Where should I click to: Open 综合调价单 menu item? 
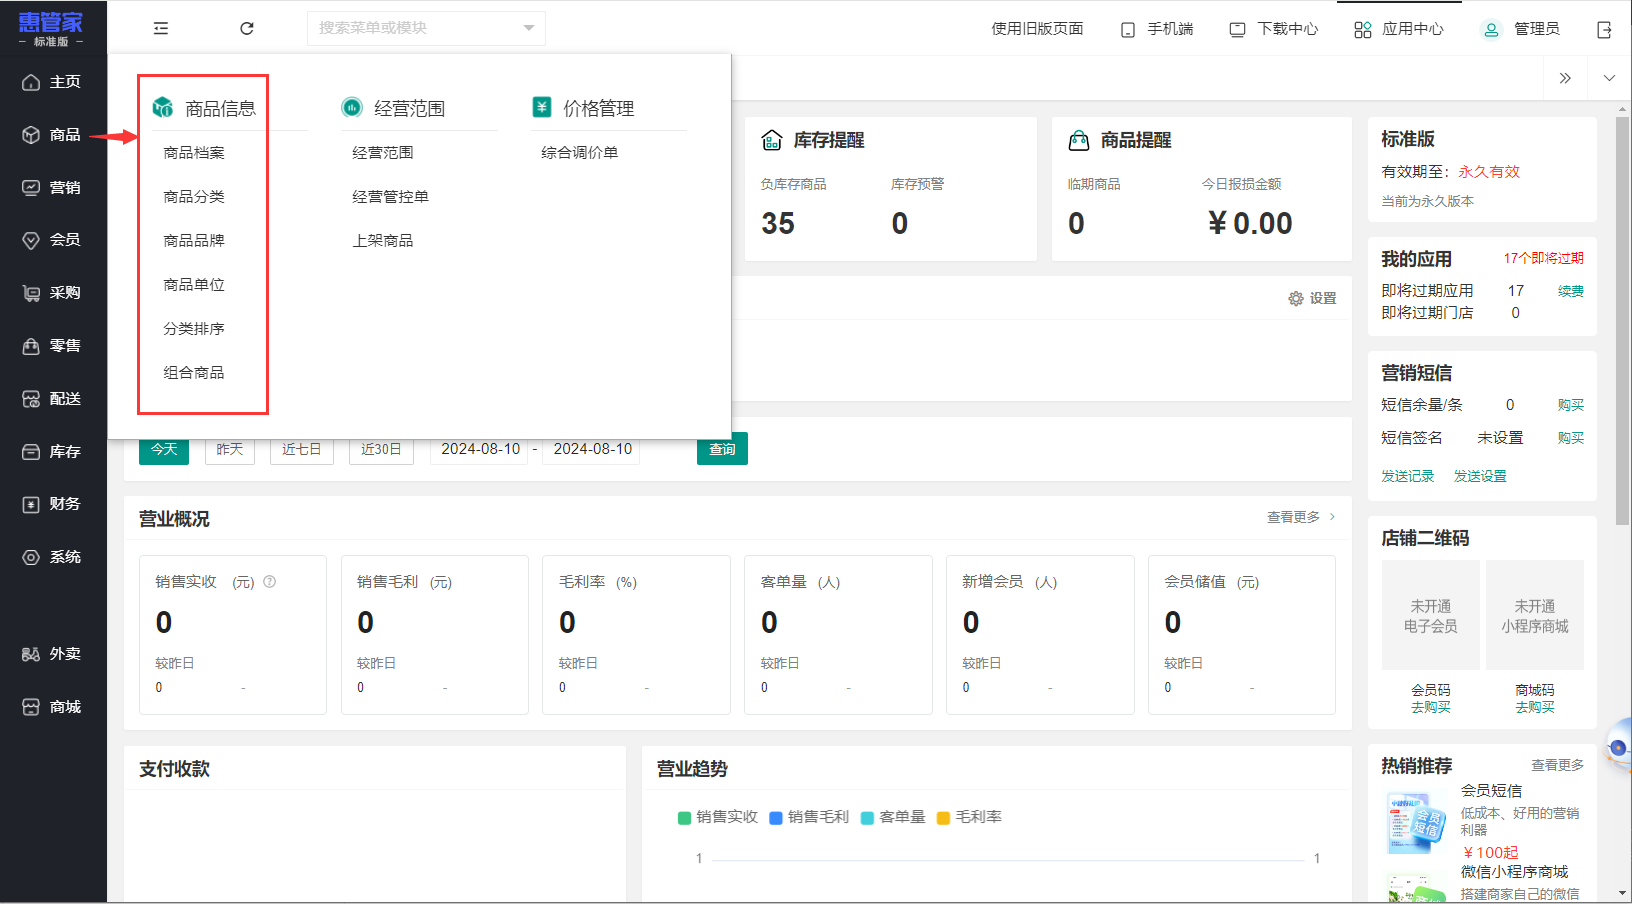click(580, 153)
